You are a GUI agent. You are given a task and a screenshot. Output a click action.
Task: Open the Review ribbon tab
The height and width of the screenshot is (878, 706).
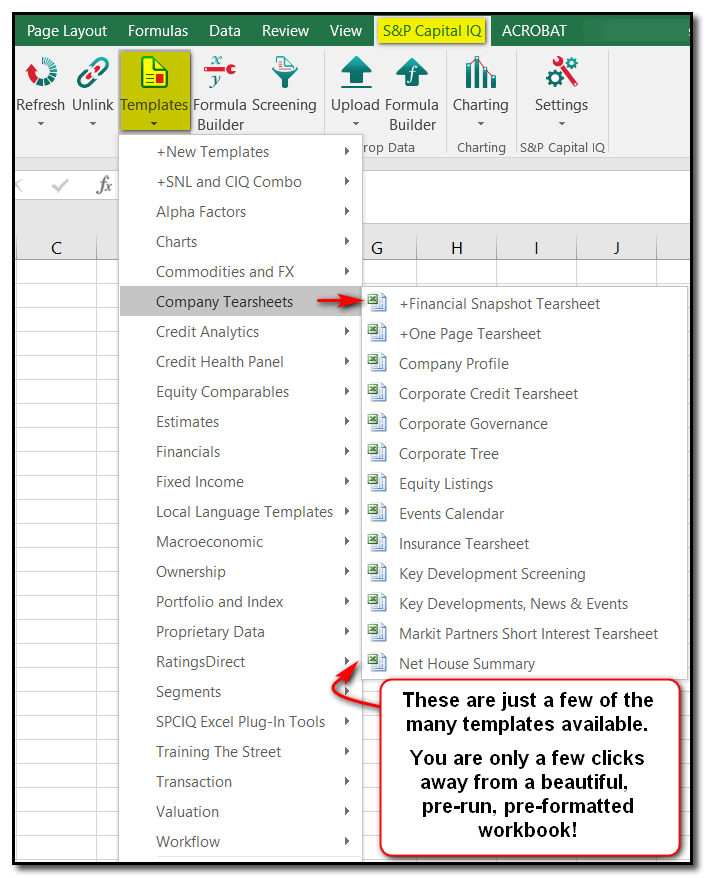[286, 31]
